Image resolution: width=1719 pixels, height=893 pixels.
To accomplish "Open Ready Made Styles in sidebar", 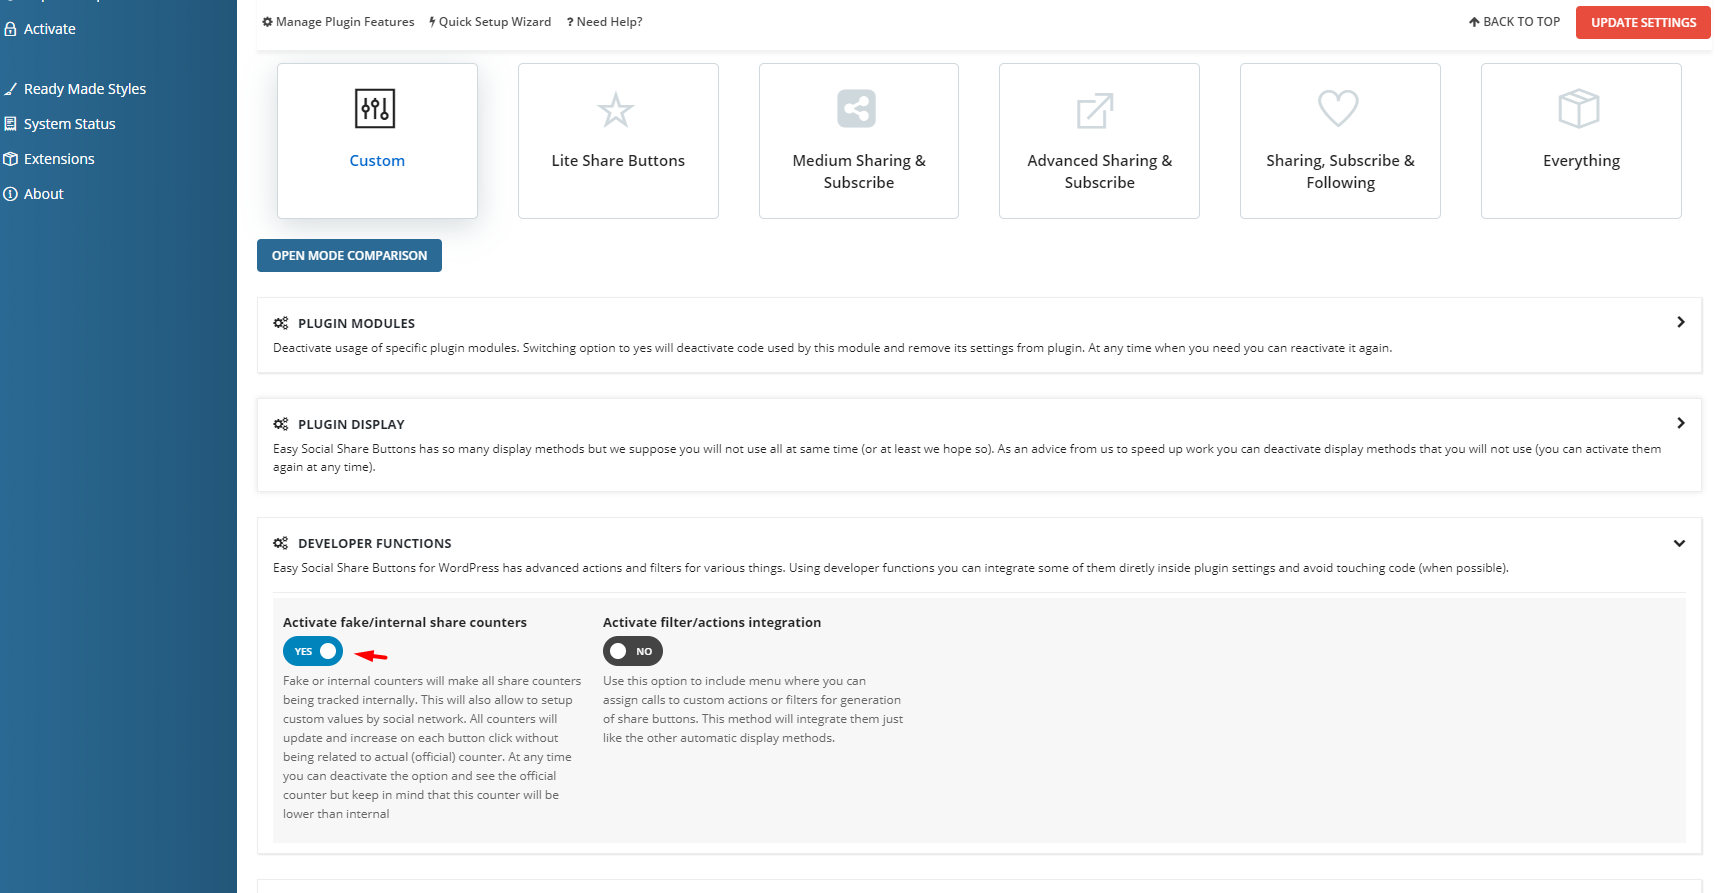I will [x=85, y=89].
